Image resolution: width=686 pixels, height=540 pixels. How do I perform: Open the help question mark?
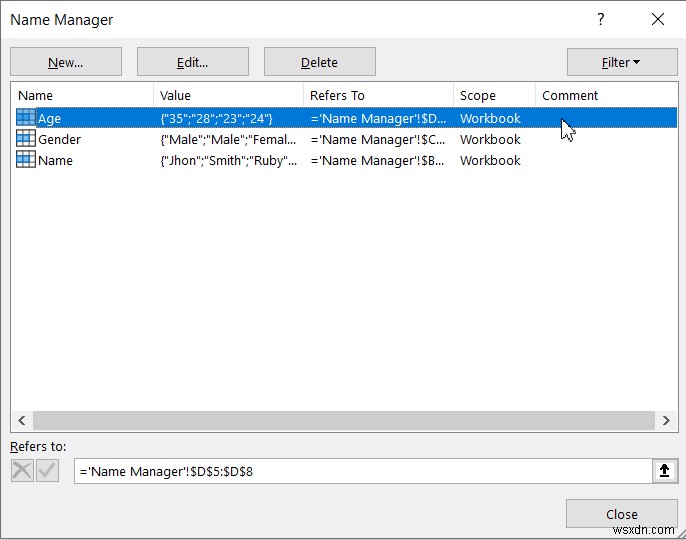(x=601, y=19)
